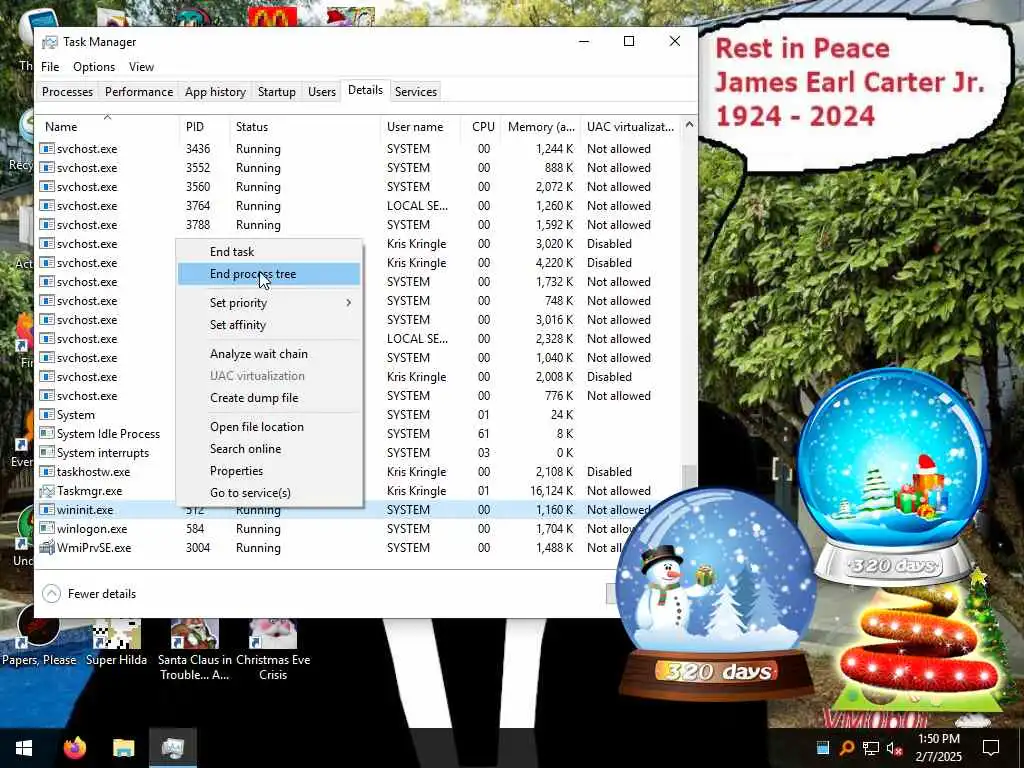1024x768 pixels.
Task: Open App history tab
Action: coord(215,91)
